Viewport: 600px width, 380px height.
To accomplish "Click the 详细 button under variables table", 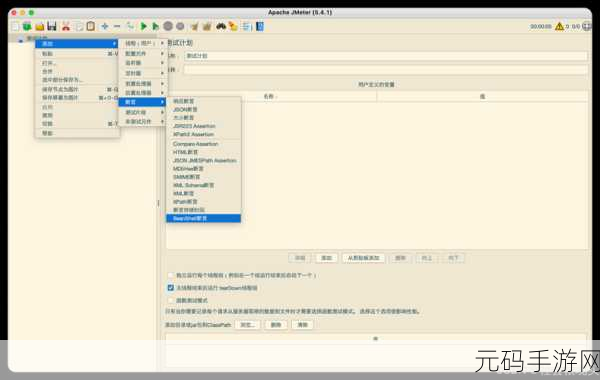I will tap(300, 258).
